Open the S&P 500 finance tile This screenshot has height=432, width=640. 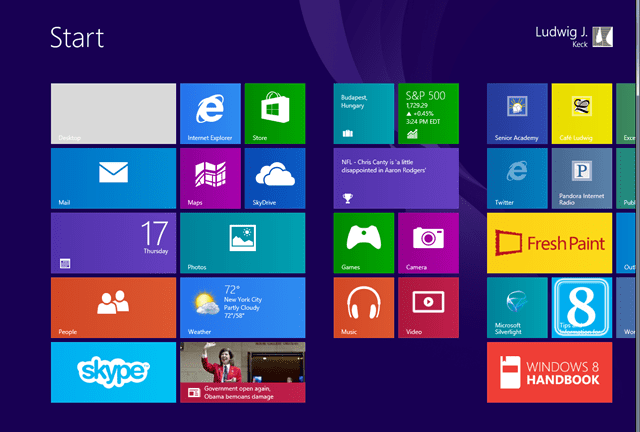pyautogui.click(x=428, y=113)
